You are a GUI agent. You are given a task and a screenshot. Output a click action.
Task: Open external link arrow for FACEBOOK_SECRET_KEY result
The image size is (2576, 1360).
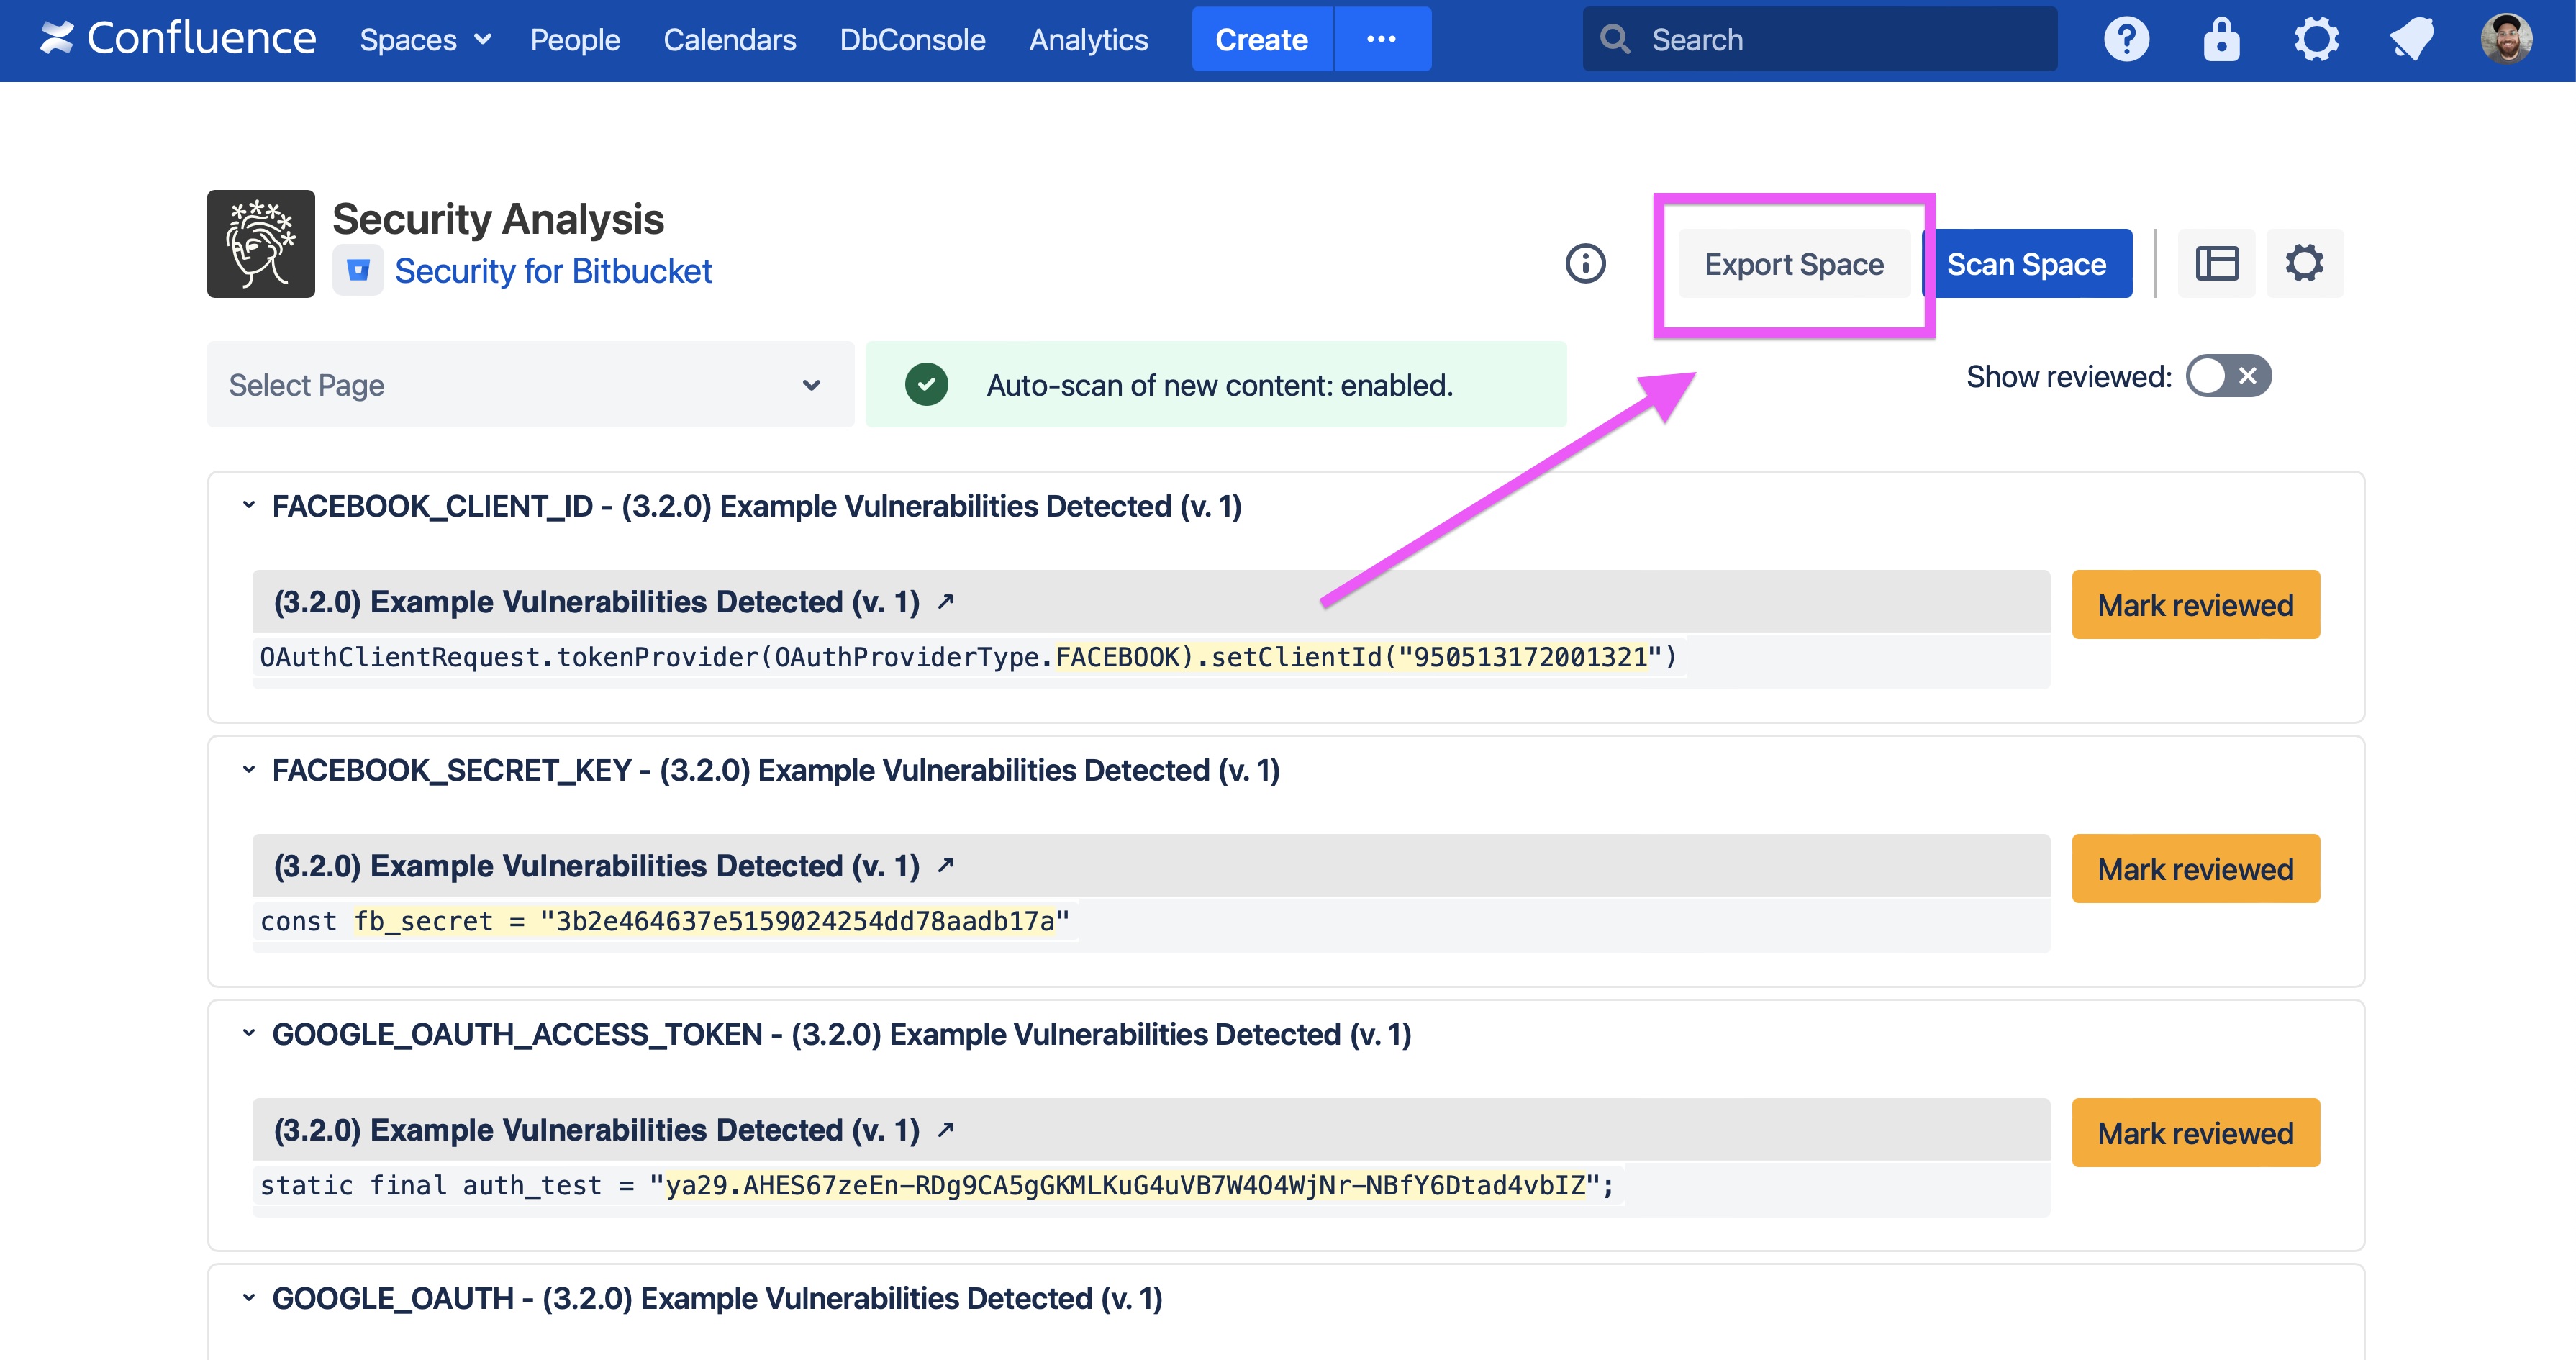pos(946,865)
